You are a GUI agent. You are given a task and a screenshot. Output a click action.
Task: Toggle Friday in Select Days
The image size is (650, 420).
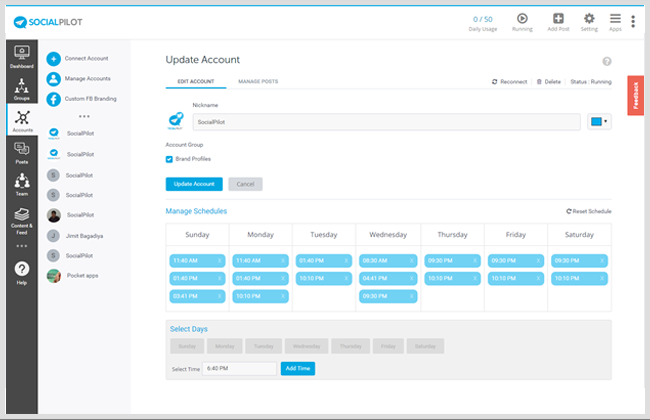coord(388,346)
